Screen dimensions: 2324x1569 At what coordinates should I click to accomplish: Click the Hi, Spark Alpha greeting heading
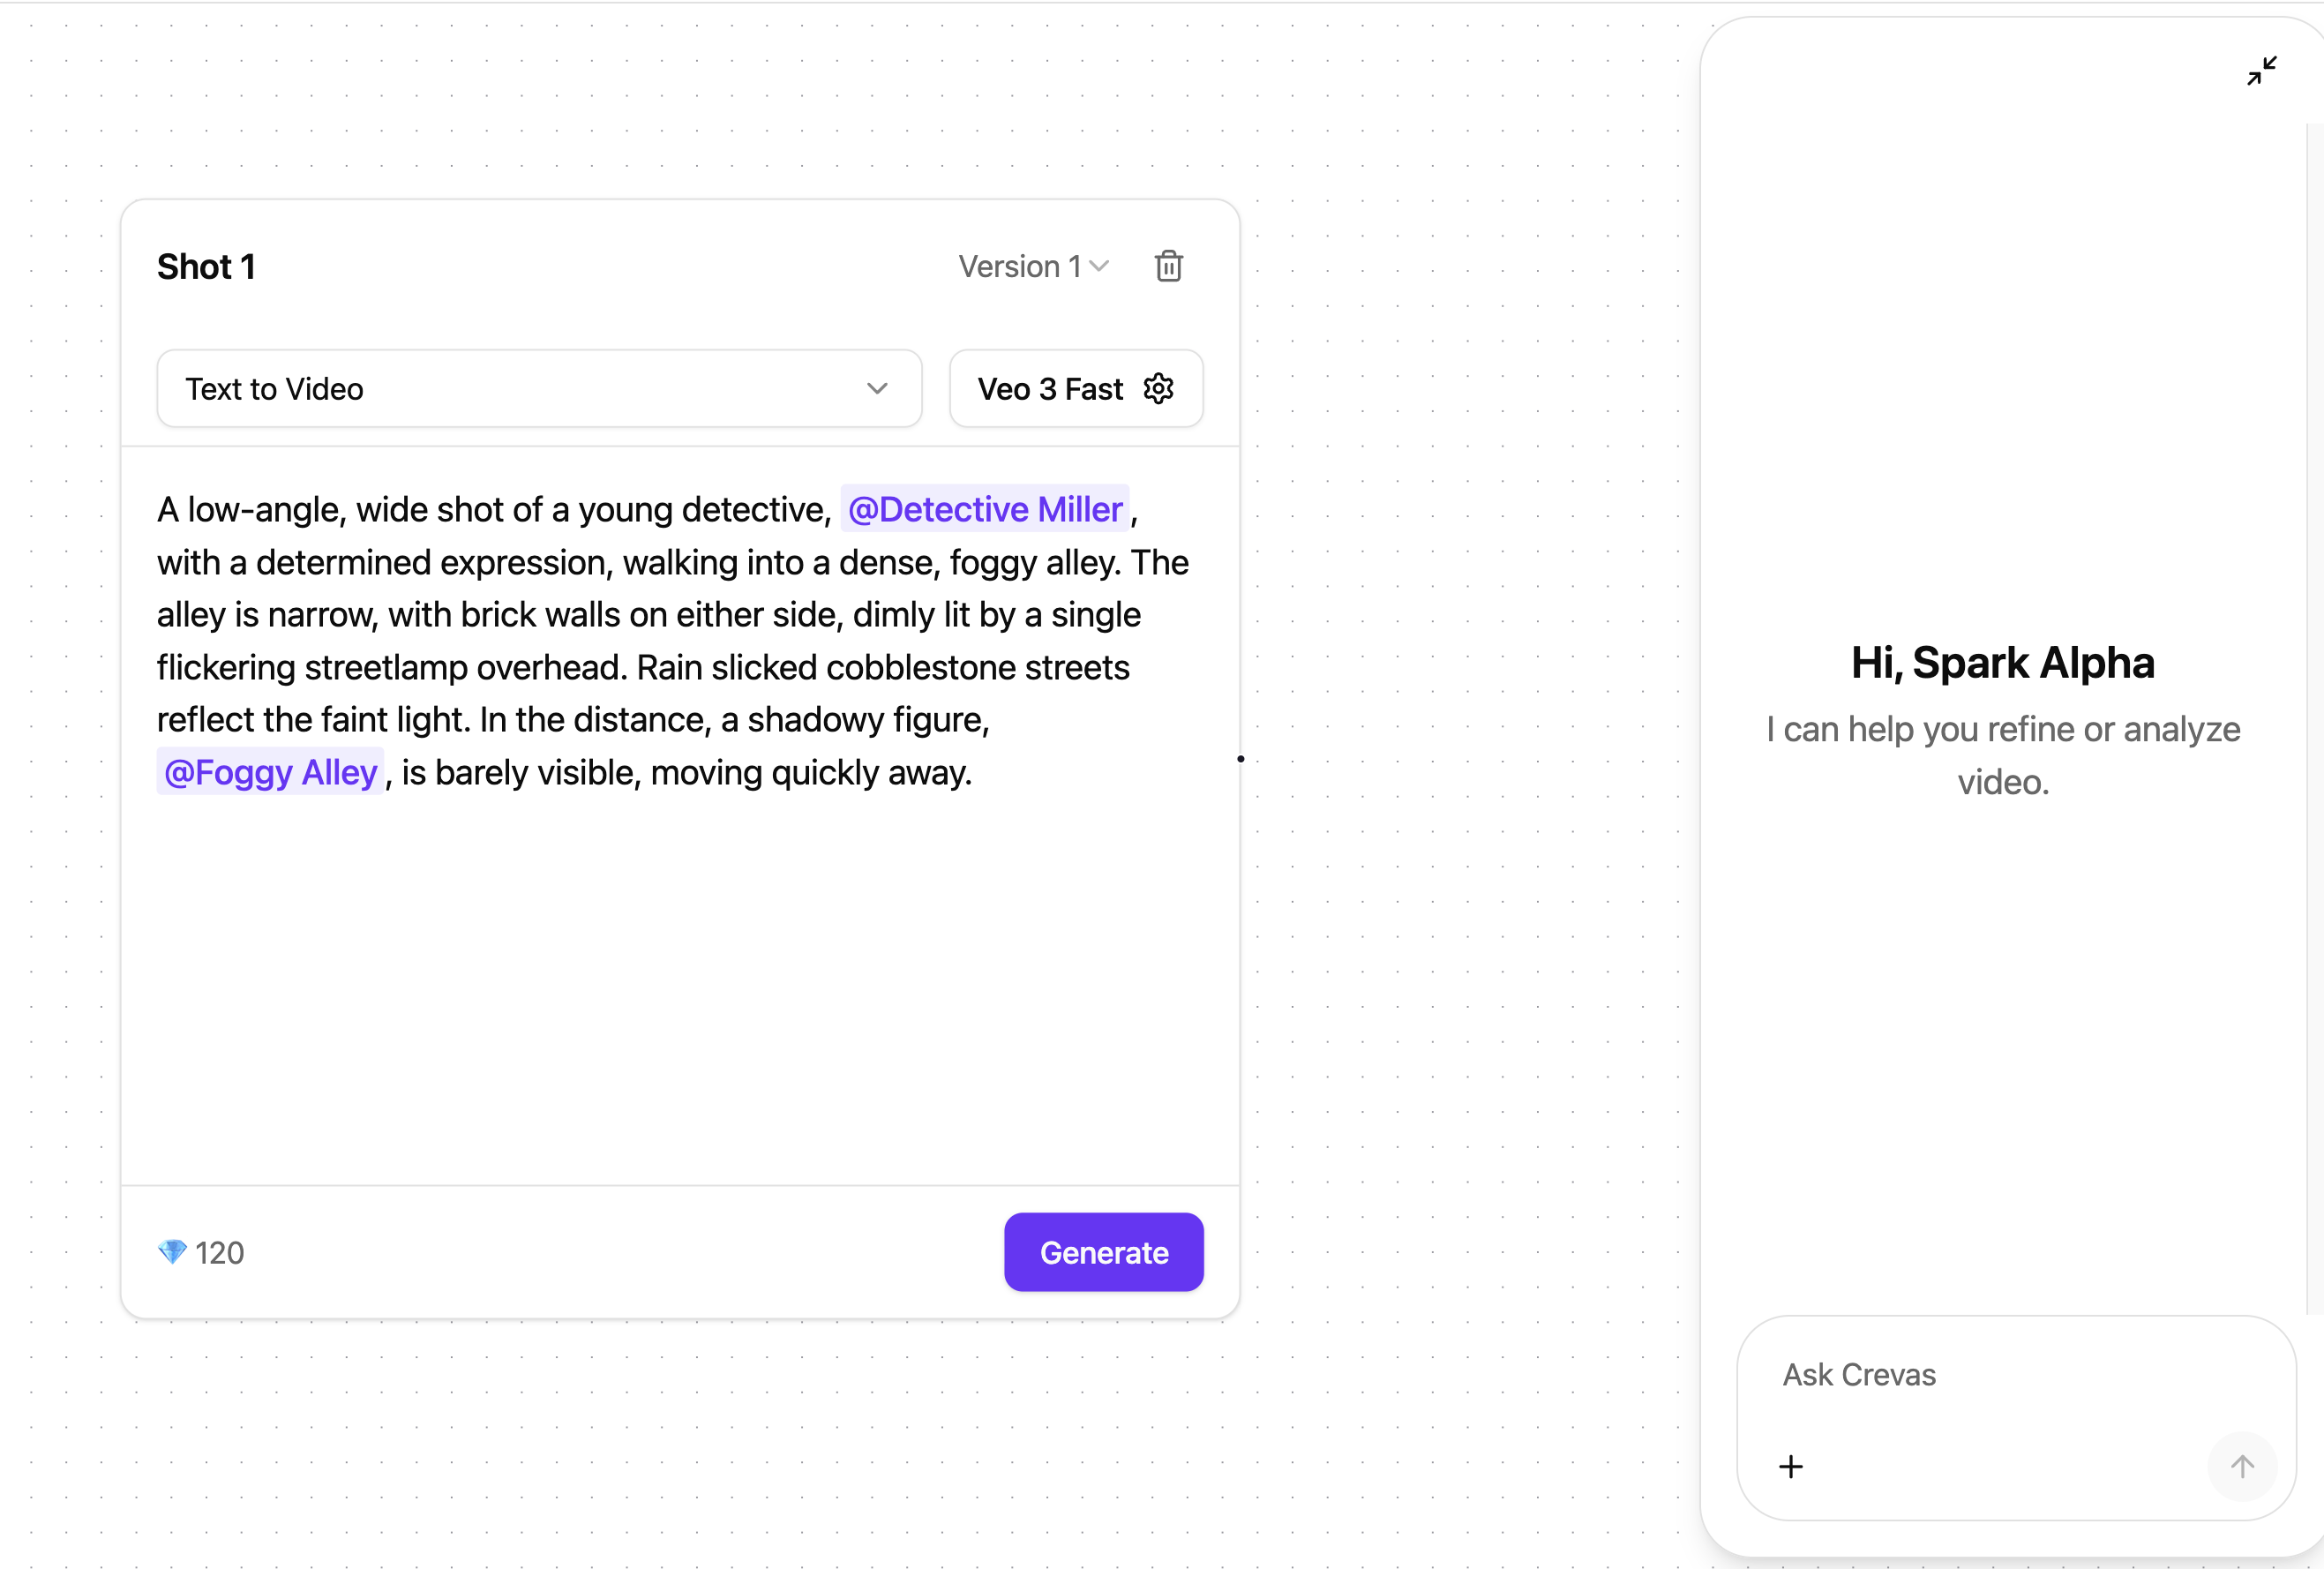pyautogui.click(x=2002, y=663)
